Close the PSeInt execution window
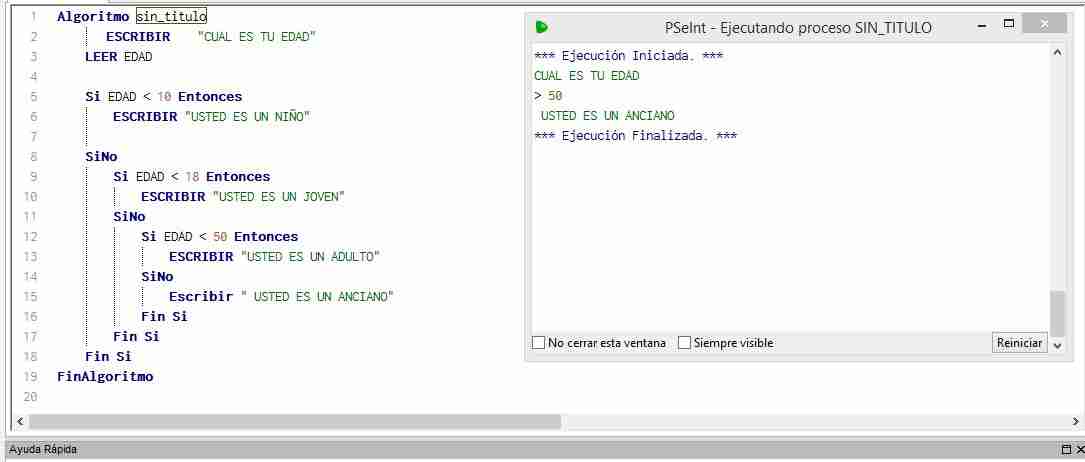Viewport: 1085px width, 462px height. pyautogui.click(x=1044, y=24)
